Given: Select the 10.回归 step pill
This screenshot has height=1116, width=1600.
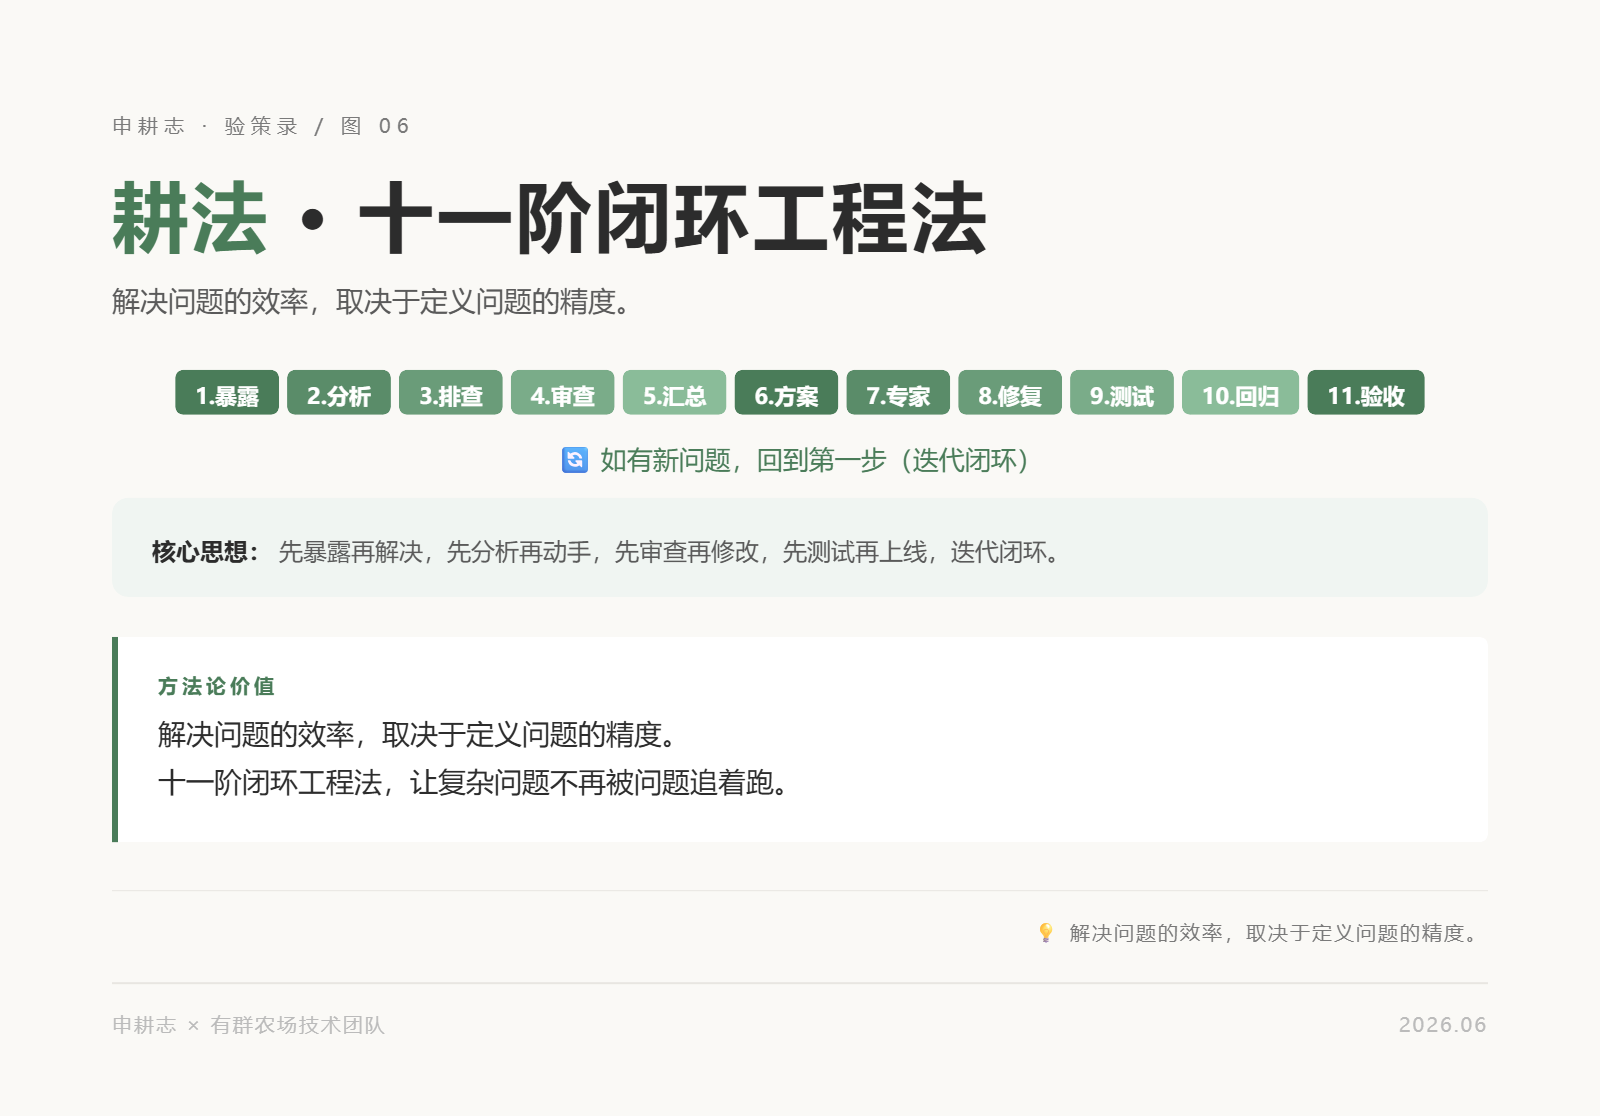Looking at the screenshot, I should [1241, 392].
